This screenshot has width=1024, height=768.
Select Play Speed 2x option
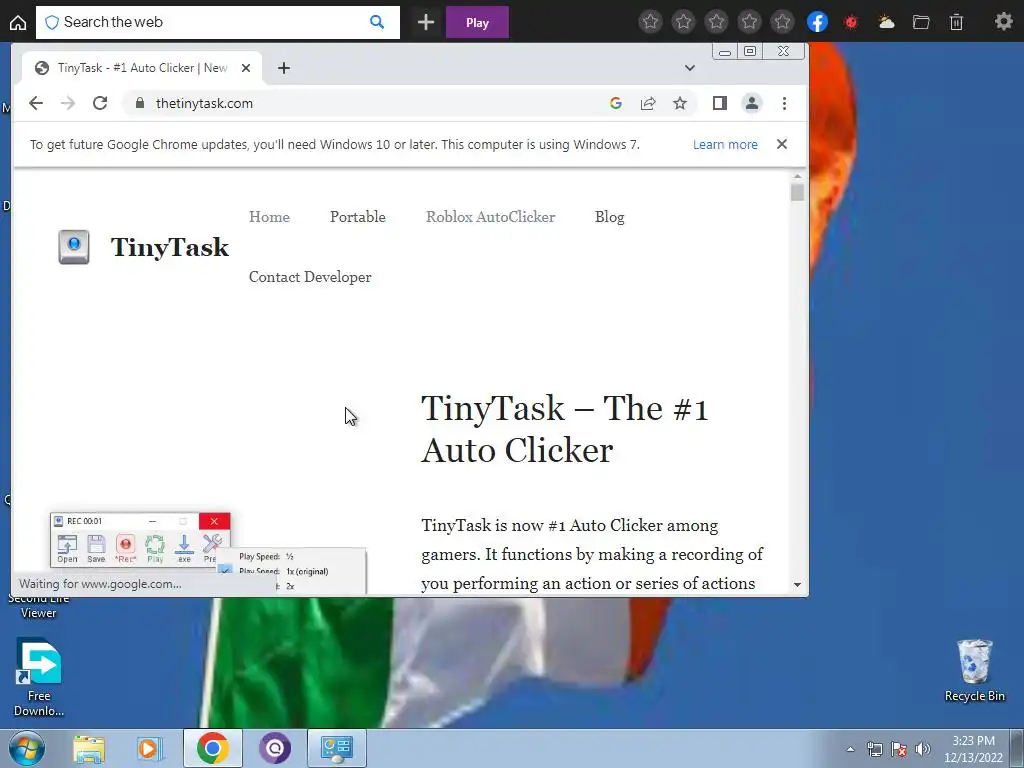click(291, 586)
